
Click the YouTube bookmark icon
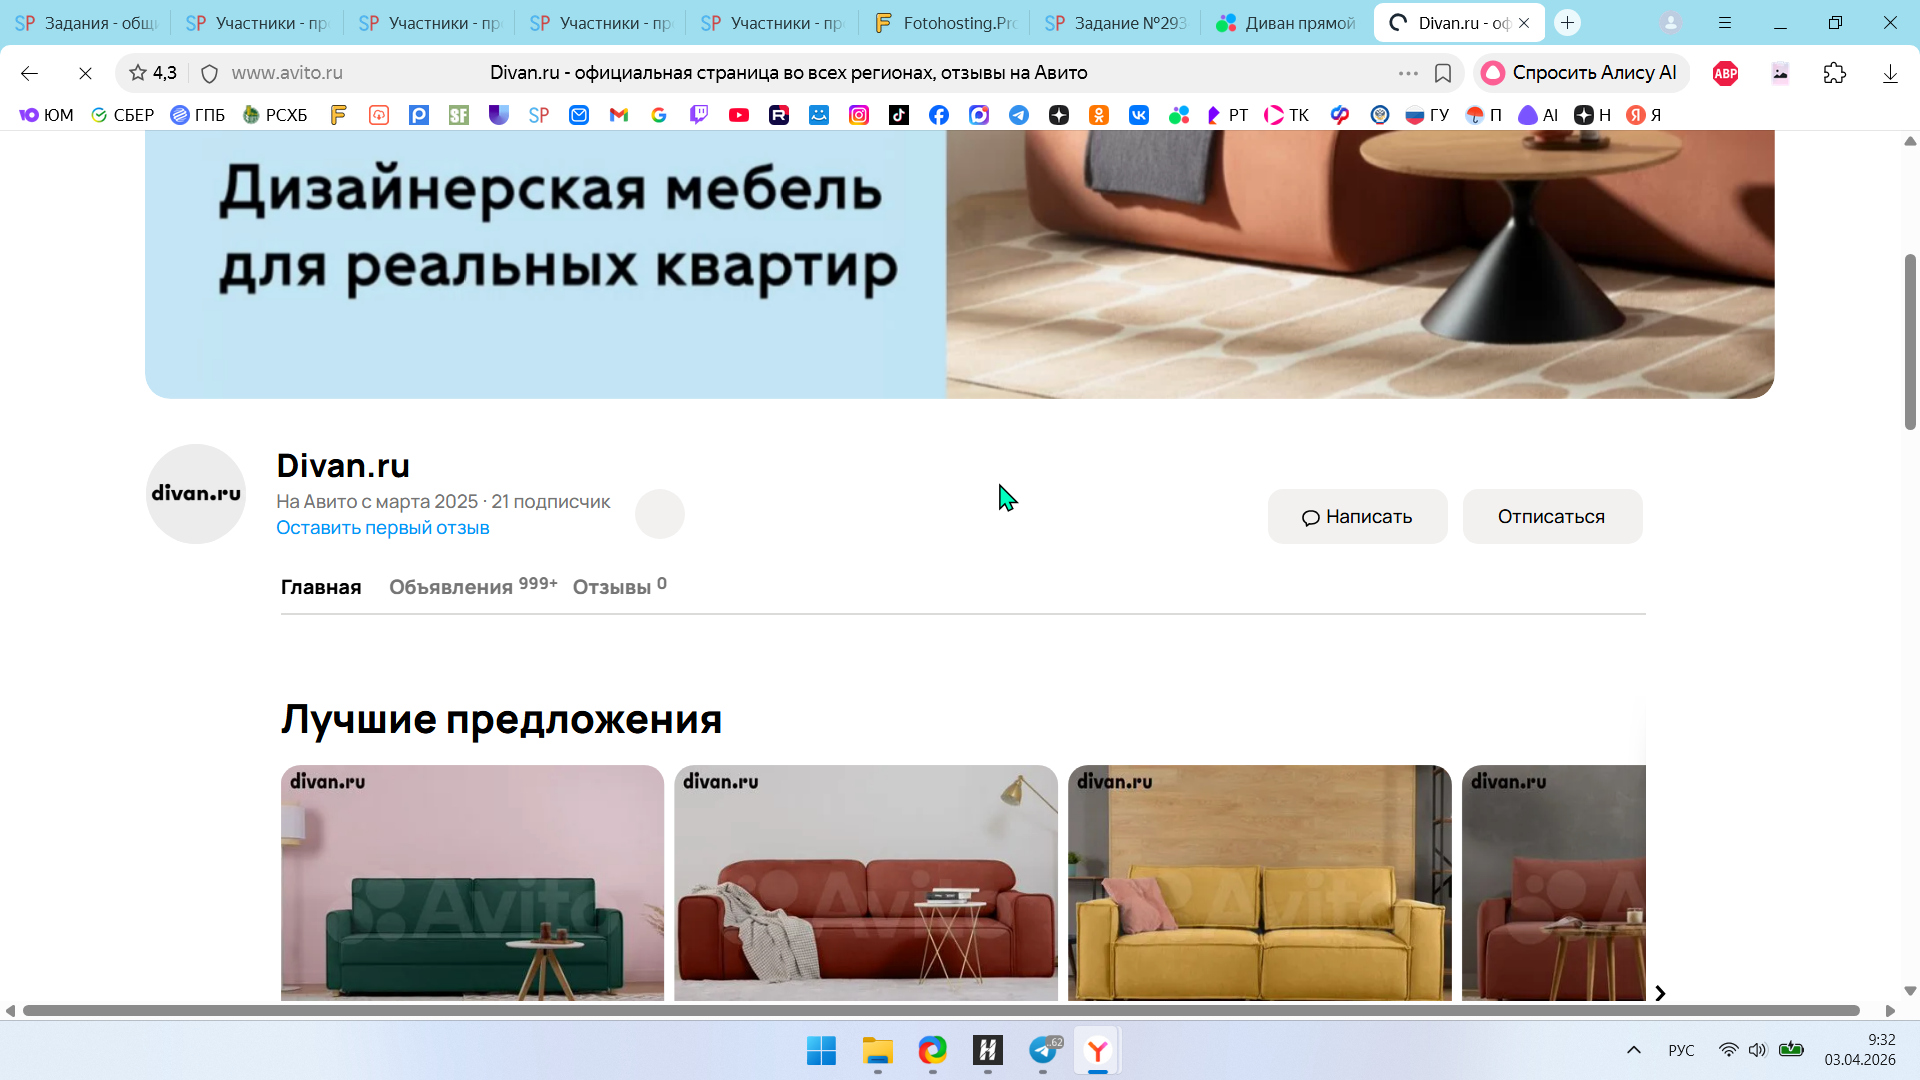pos(739,115)
